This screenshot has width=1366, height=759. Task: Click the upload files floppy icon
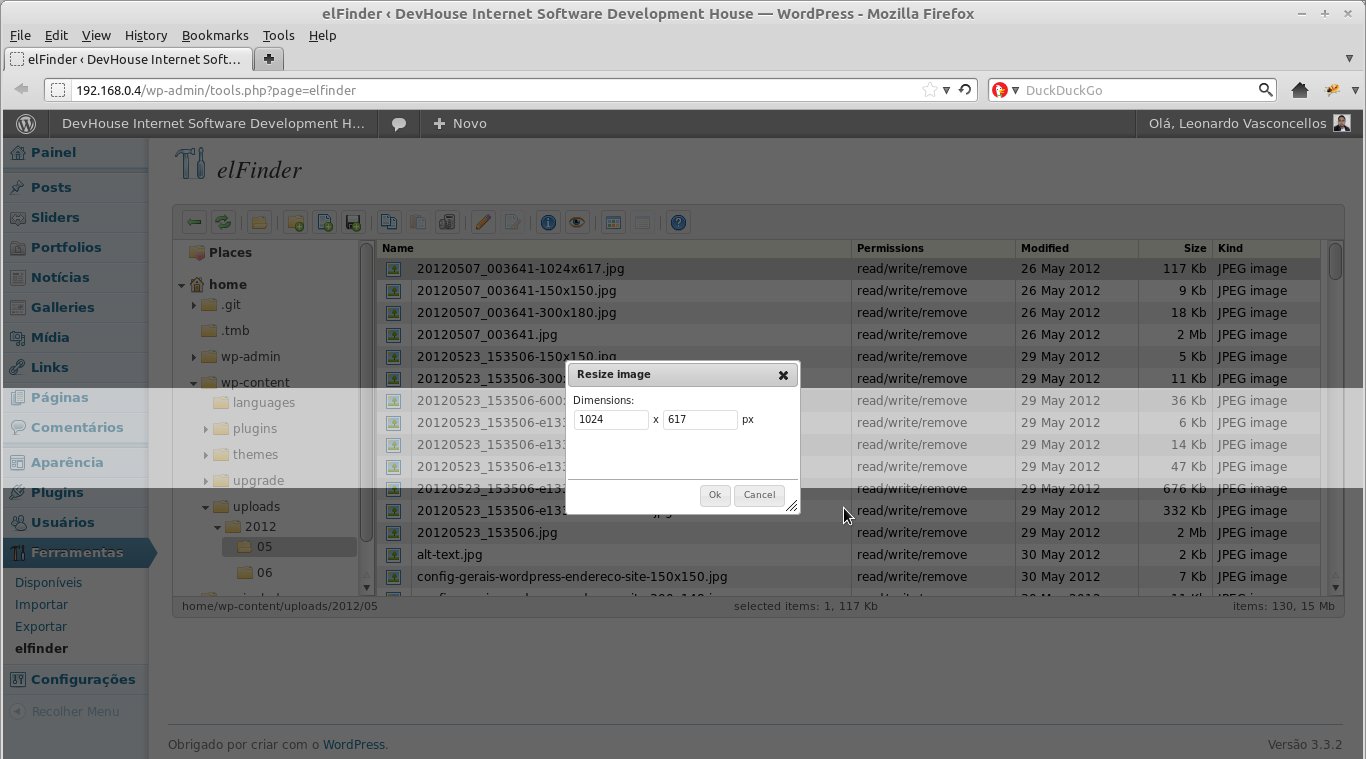(x=353, y=223)
